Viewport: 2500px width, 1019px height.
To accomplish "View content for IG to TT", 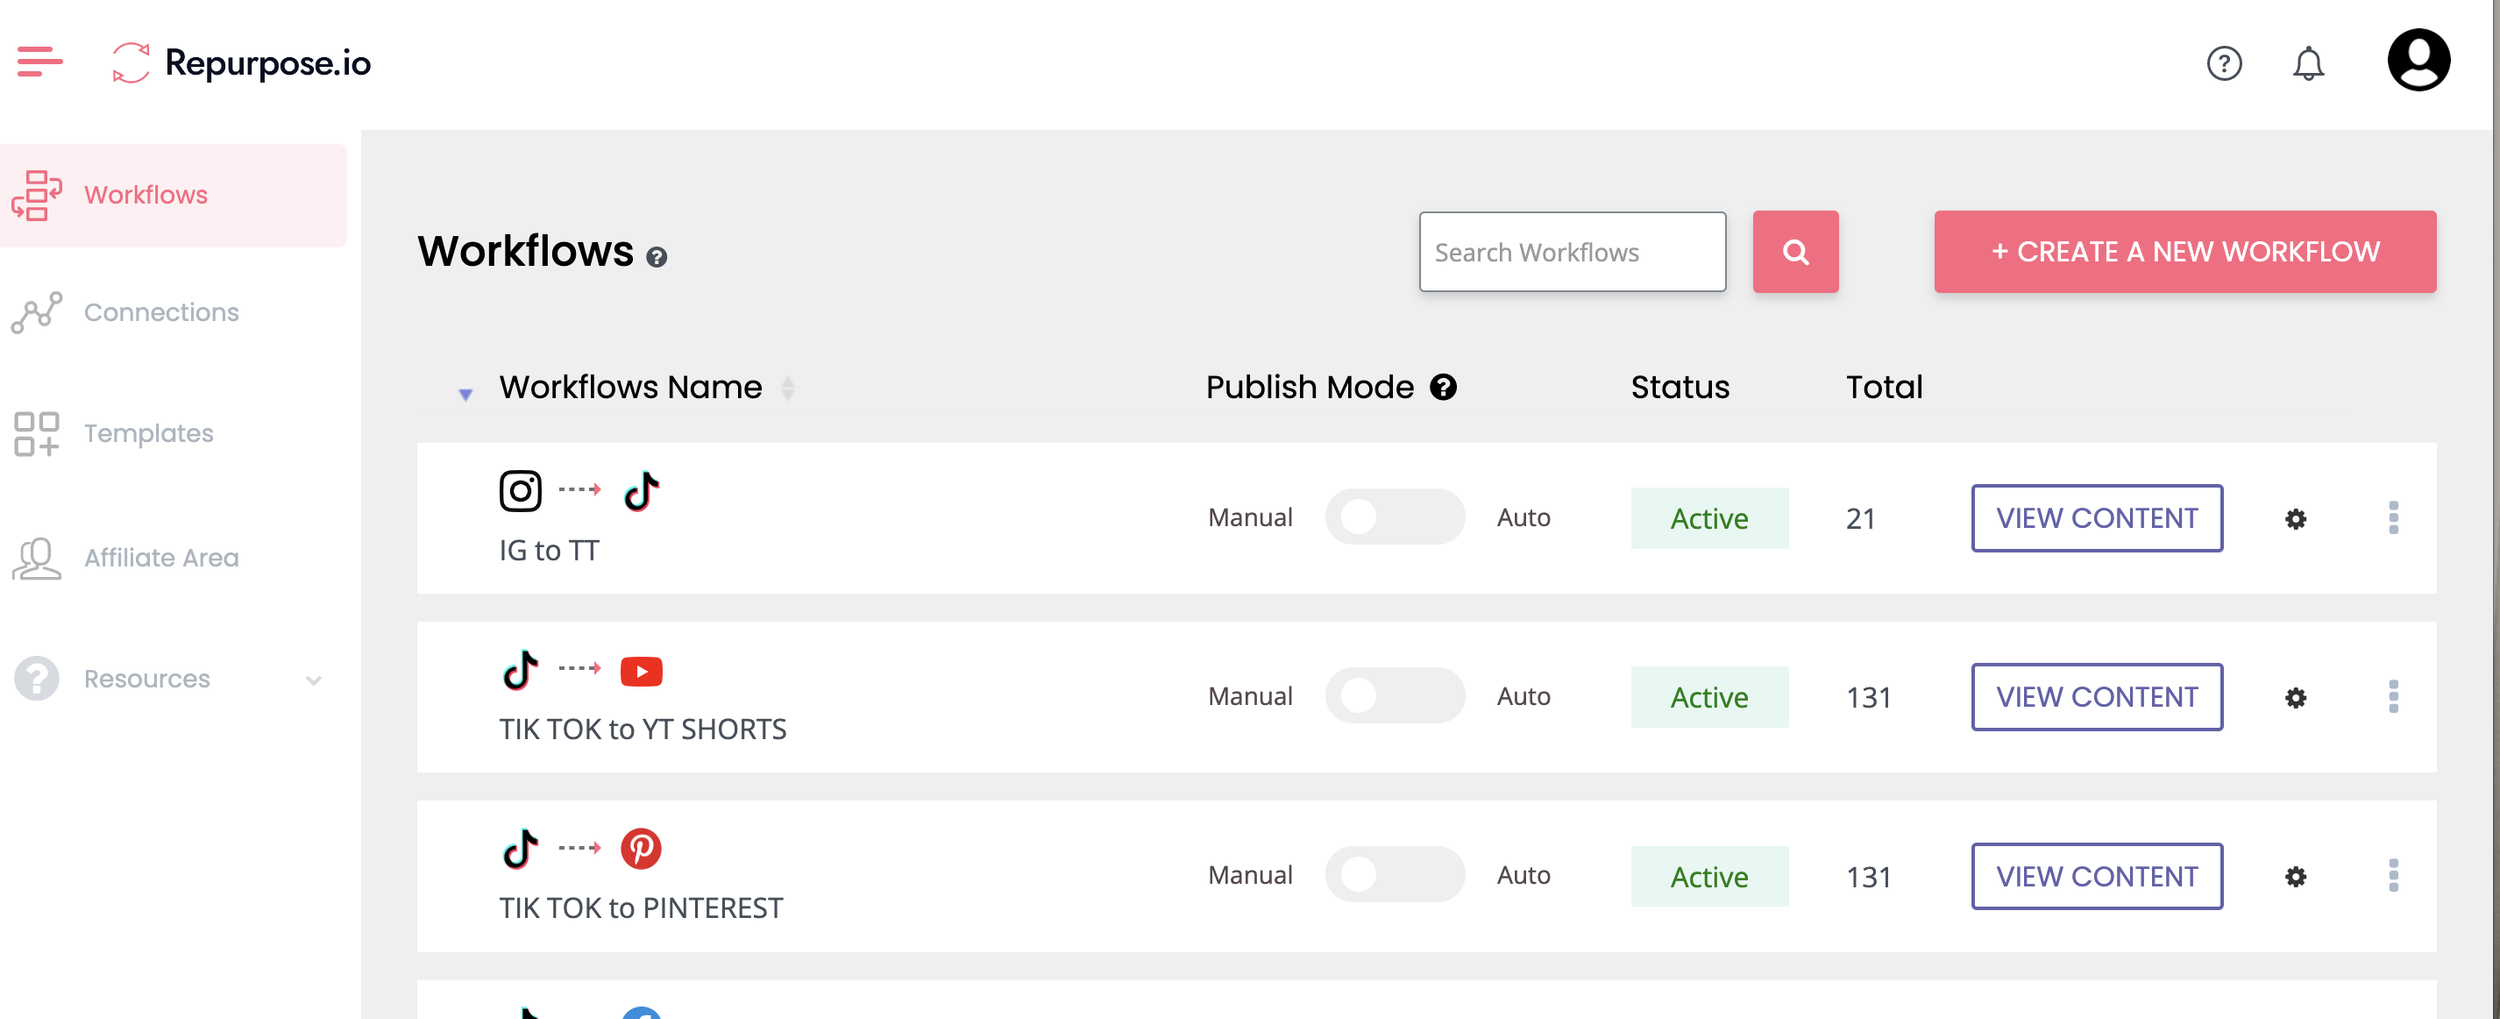I will point(2097,519).
